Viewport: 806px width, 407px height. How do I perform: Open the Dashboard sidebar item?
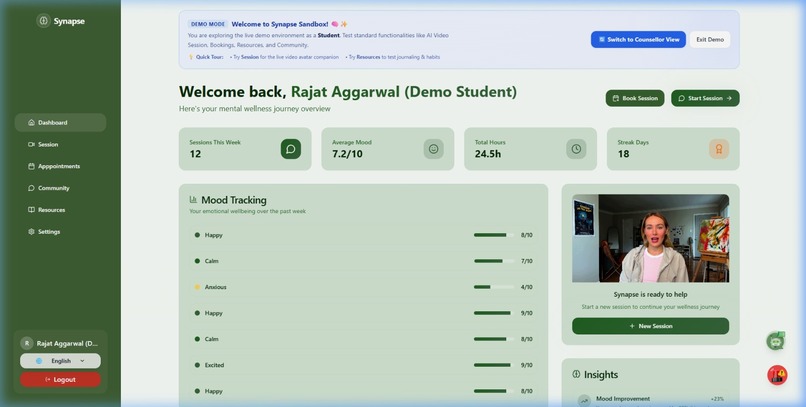[x=60, y=122]
